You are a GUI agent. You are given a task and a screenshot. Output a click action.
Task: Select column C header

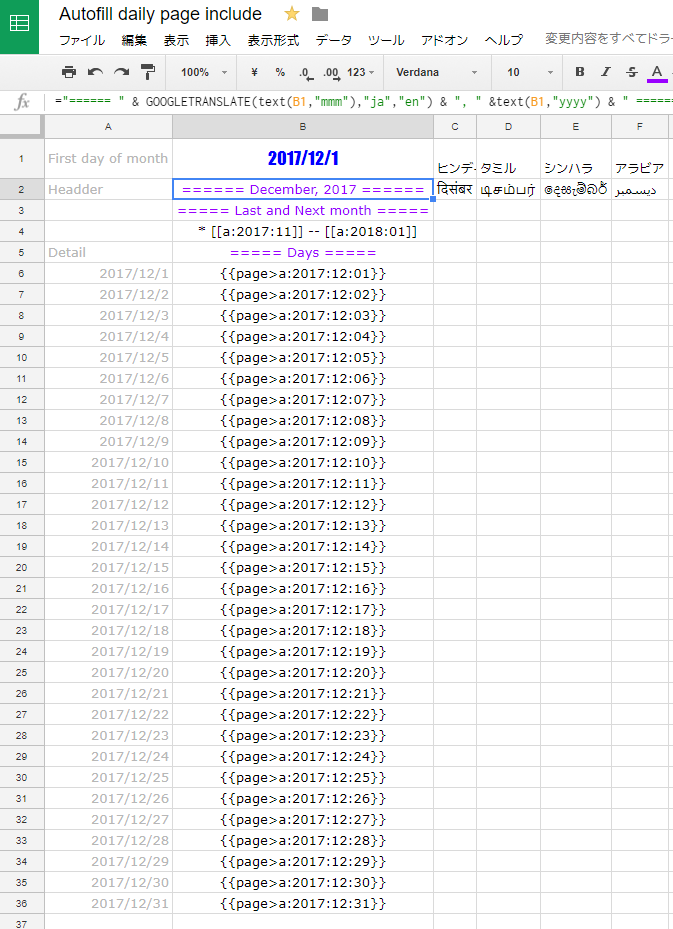pos(454,127)
